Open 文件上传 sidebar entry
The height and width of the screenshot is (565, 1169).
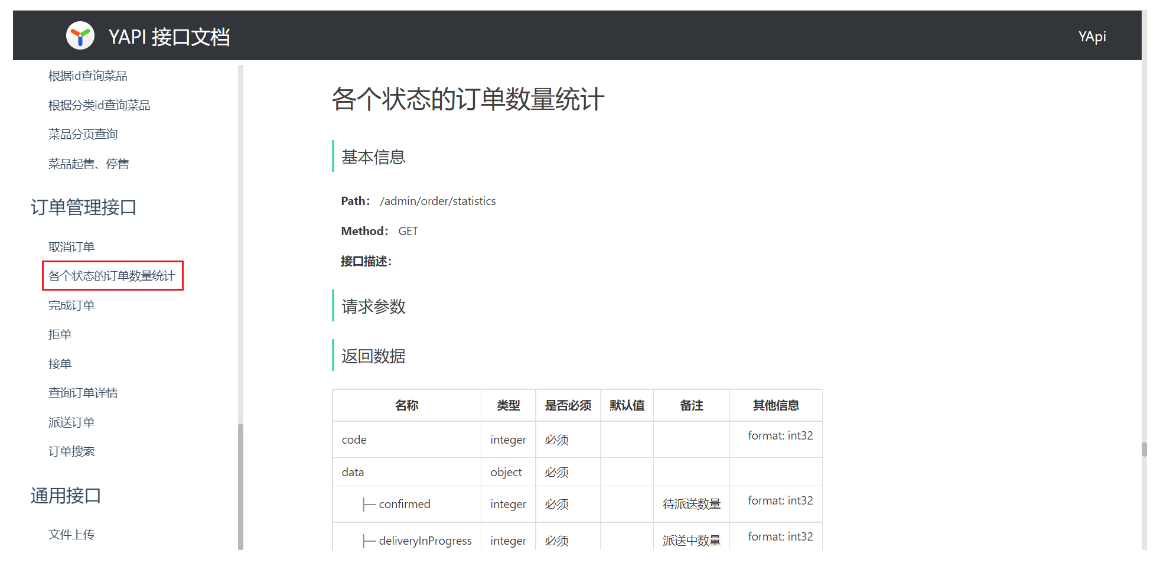(x=72, y=534)
